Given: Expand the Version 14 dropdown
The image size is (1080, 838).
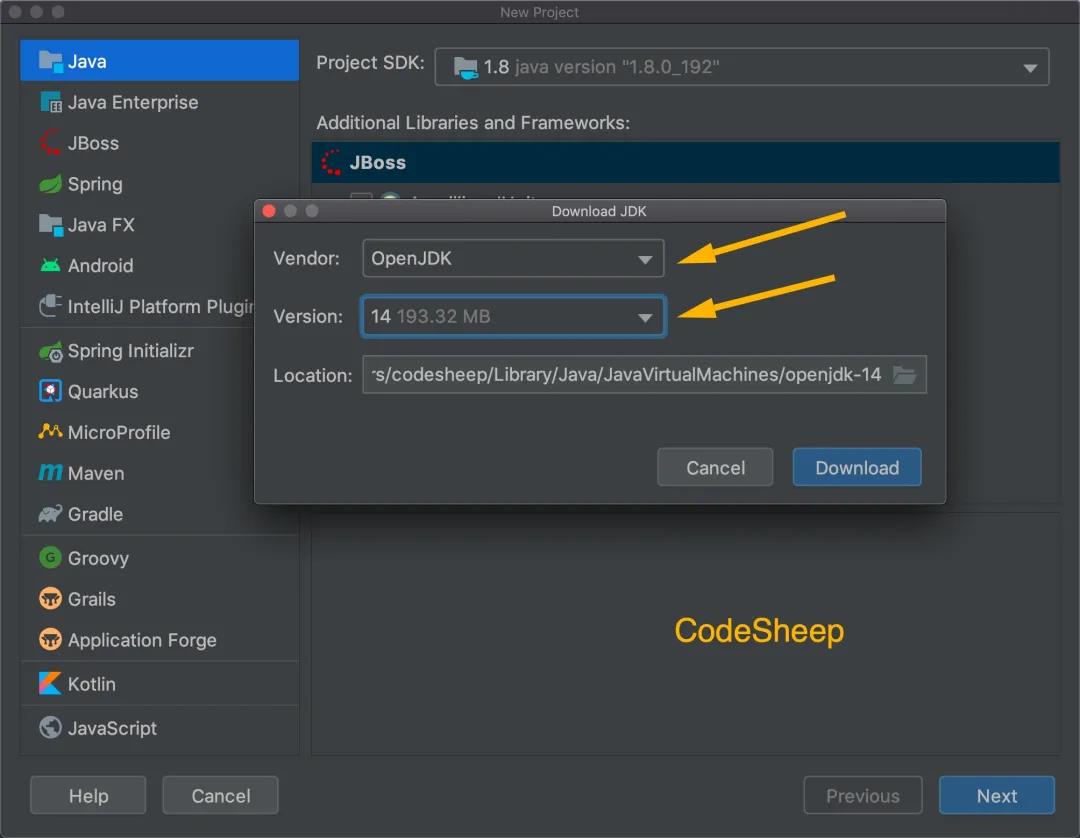Looking at the screenshot, I should click(x=513, y=316).
